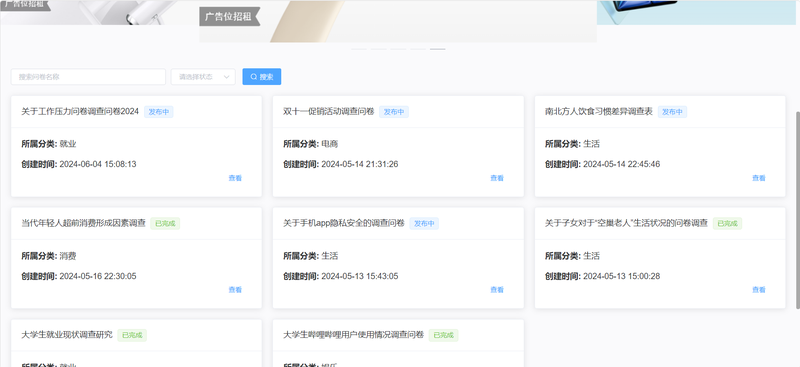800x367 pixels.
Task: Open 查看 link for 南北方人饮食习惯差异调查表
Action: pyautogui.click(x=759, y=178)
